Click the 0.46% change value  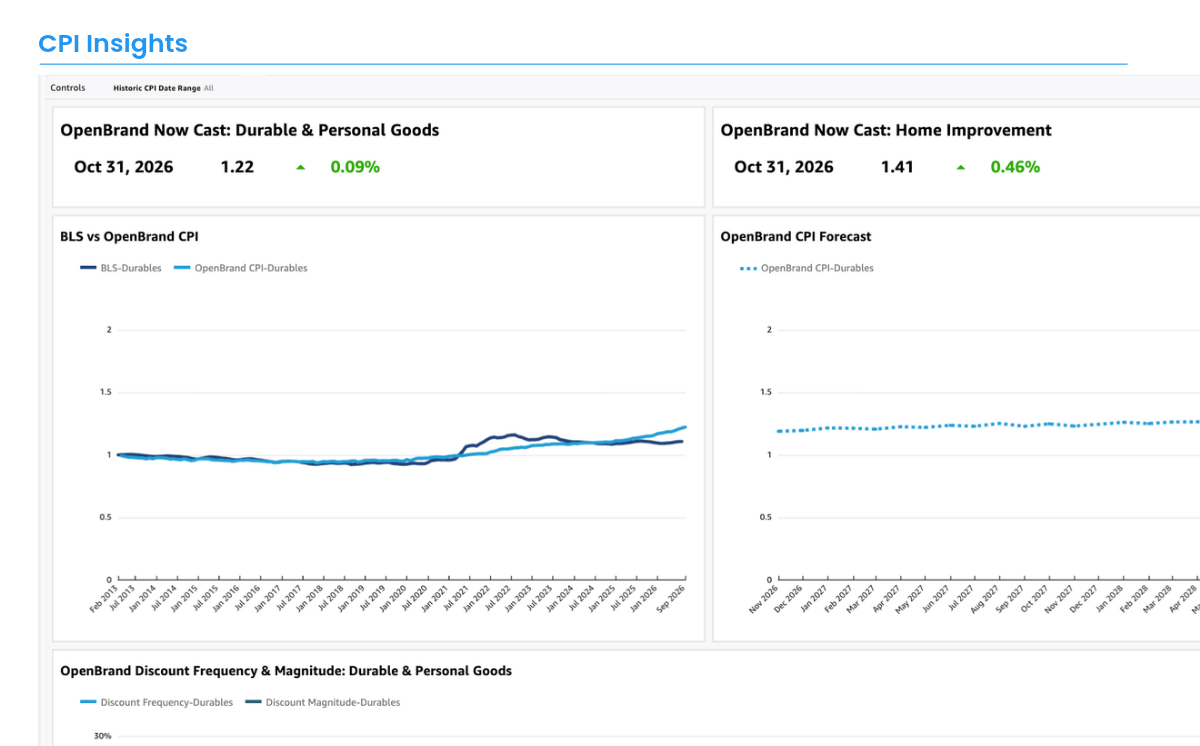(x=1015, y=167)
